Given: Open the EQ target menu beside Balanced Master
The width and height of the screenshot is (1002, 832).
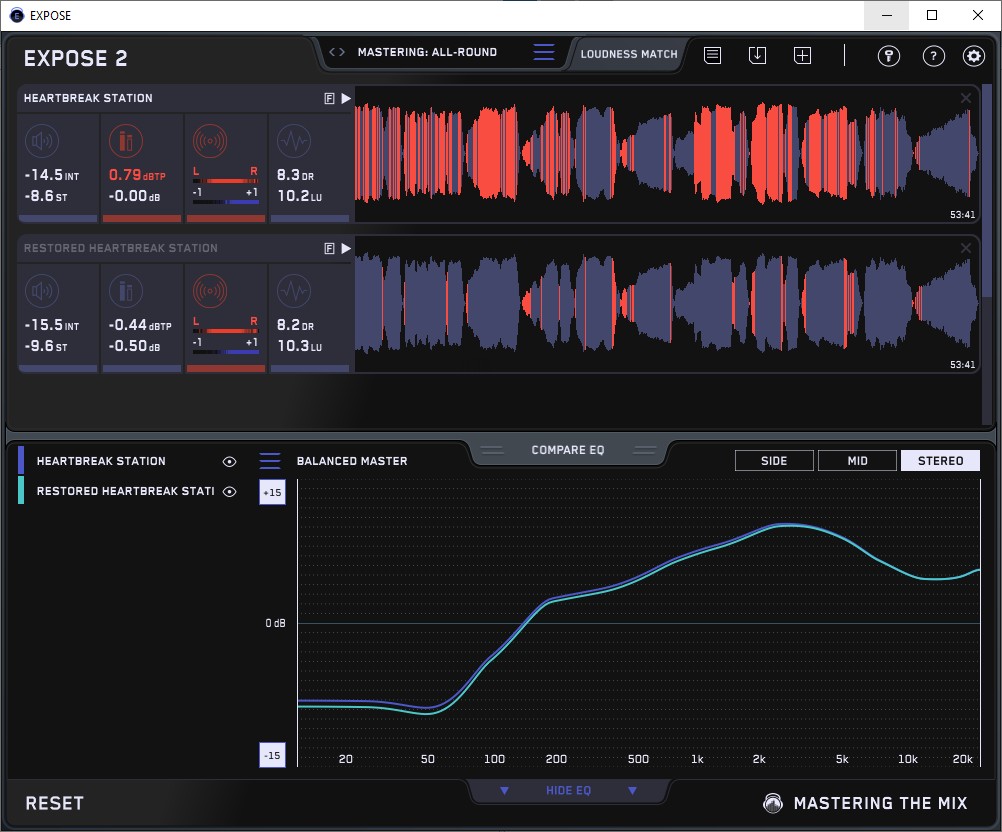Looking at the screenshot, I should pos(270,460).
